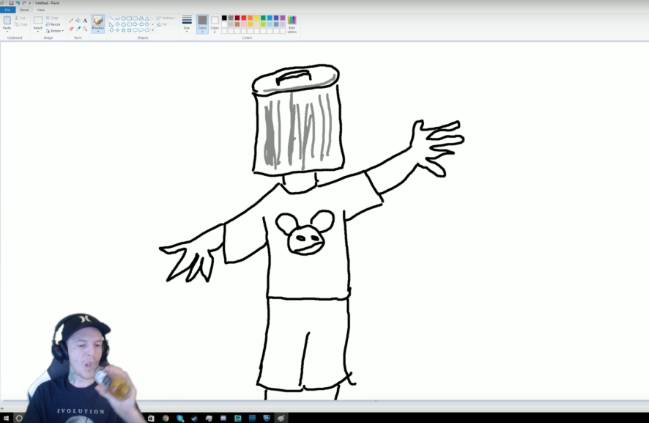Screen dimensions: 649x424
Task: Open the customize Quick Access dropdown
Action: 30,2
